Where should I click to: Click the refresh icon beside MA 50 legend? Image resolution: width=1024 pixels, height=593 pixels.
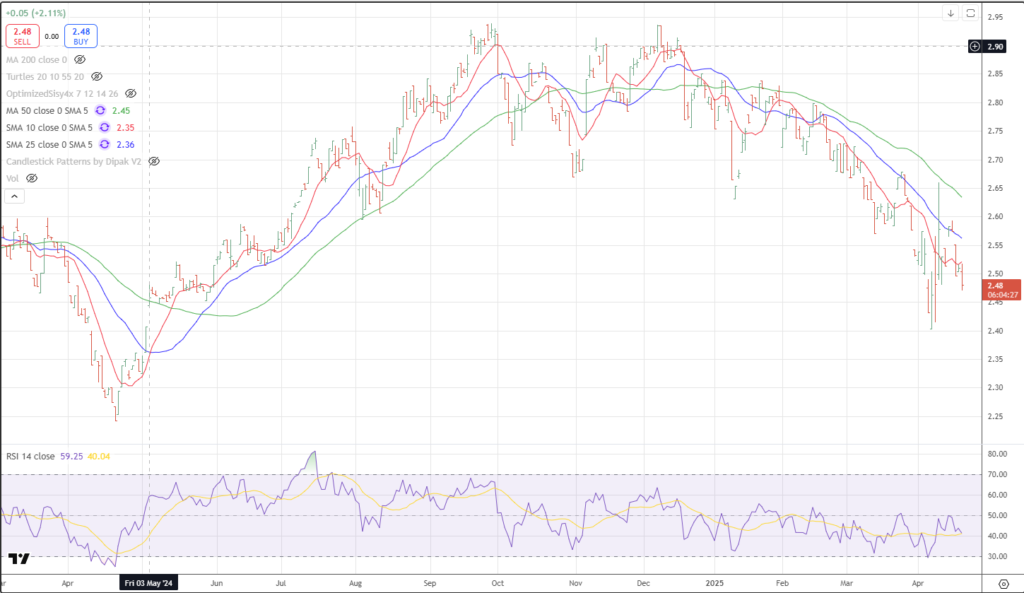[101, 110]
